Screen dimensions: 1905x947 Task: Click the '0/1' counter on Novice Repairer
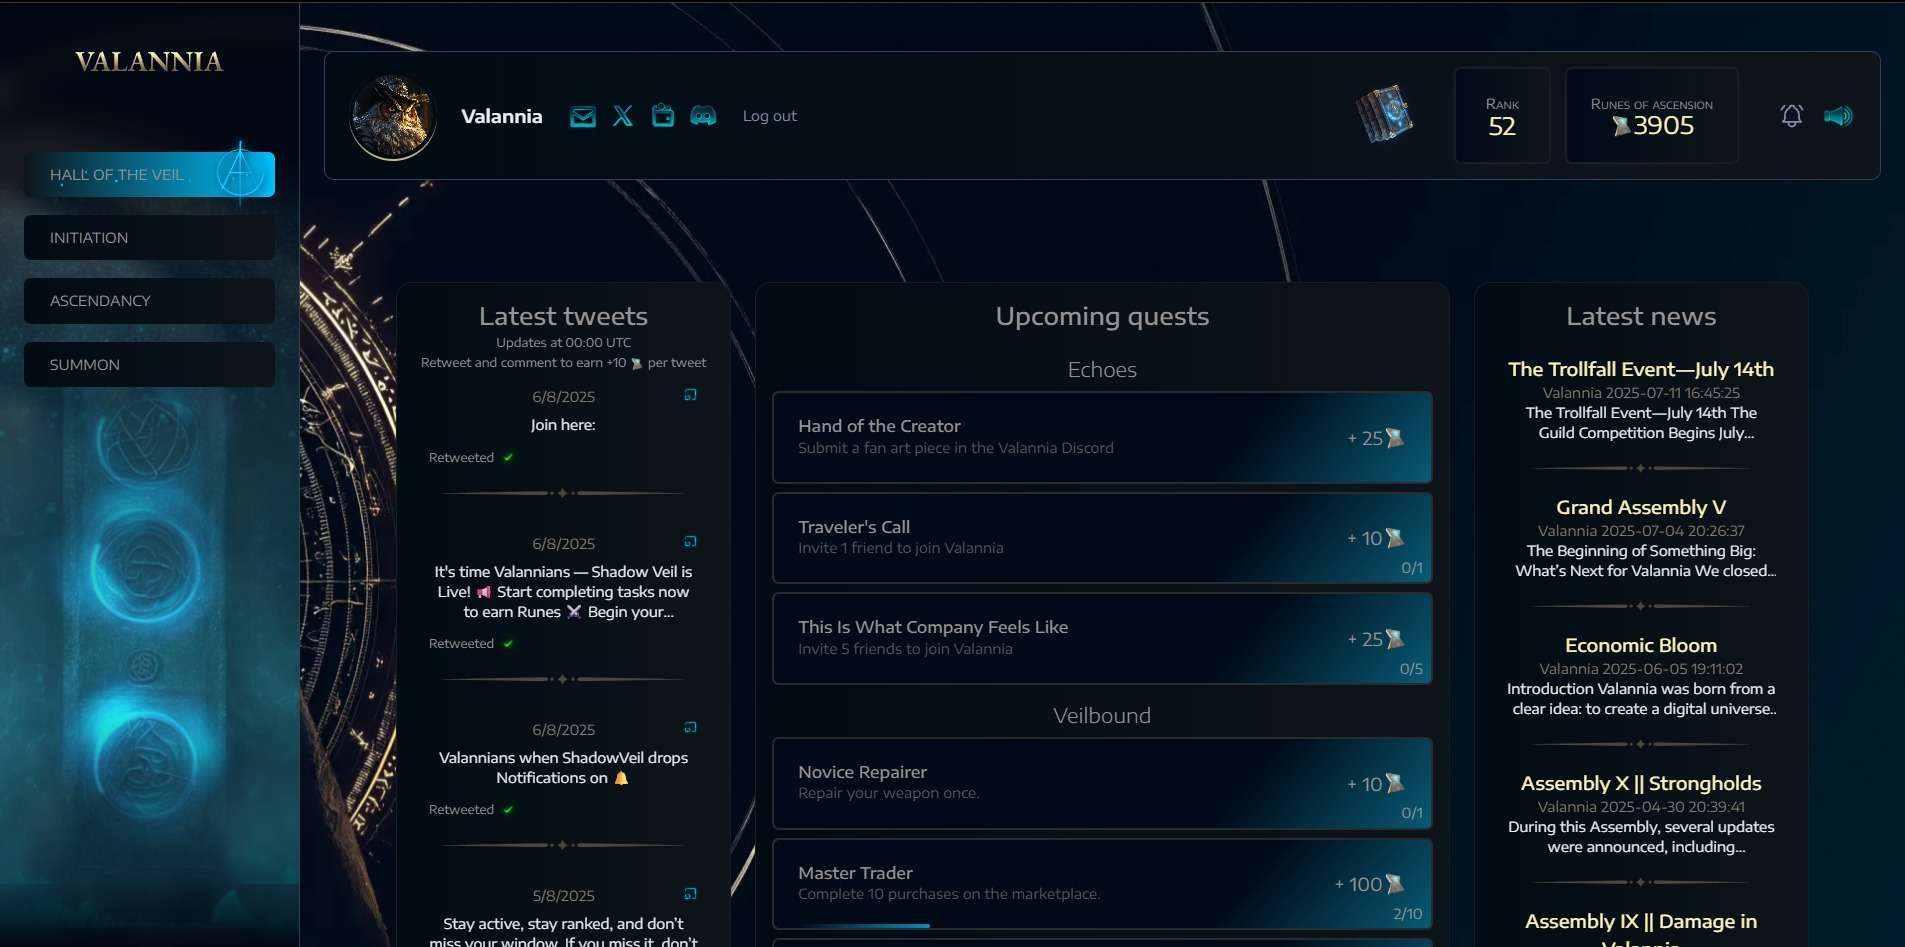pyautogui.click(x=1412, y=813)
